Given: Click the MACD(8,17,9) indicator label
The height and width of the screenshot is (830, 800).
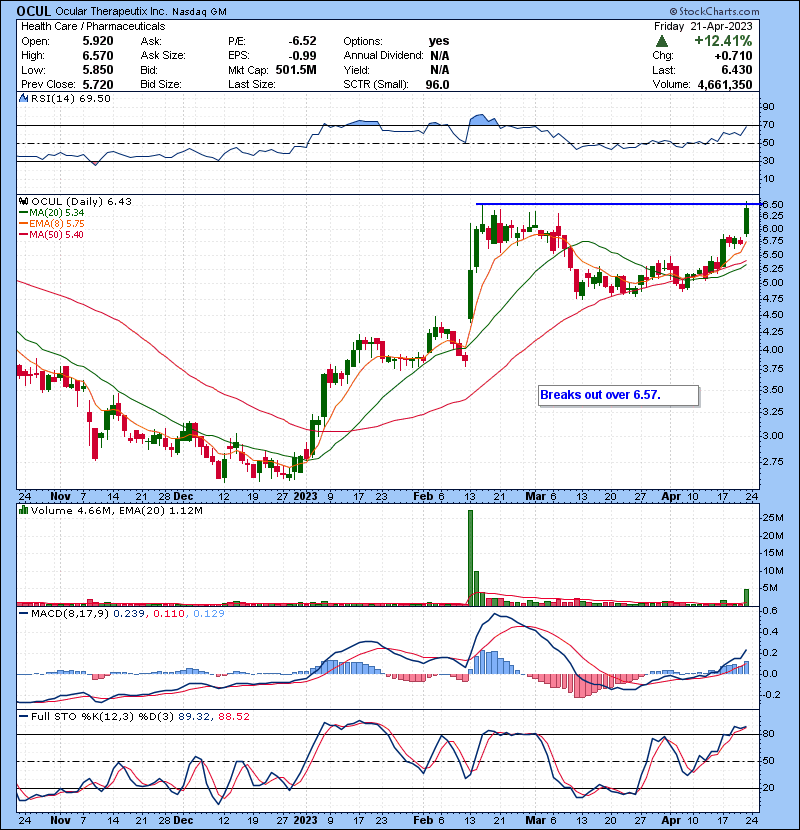Looking at the screenshot, I should click(70, 614).
